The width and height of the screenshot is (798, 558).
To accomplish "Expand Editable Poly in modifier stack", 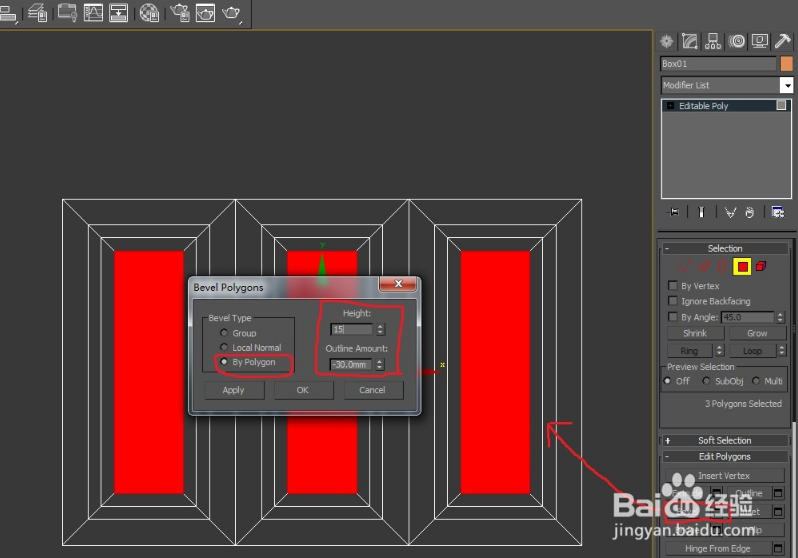I will tap(670, 106).
